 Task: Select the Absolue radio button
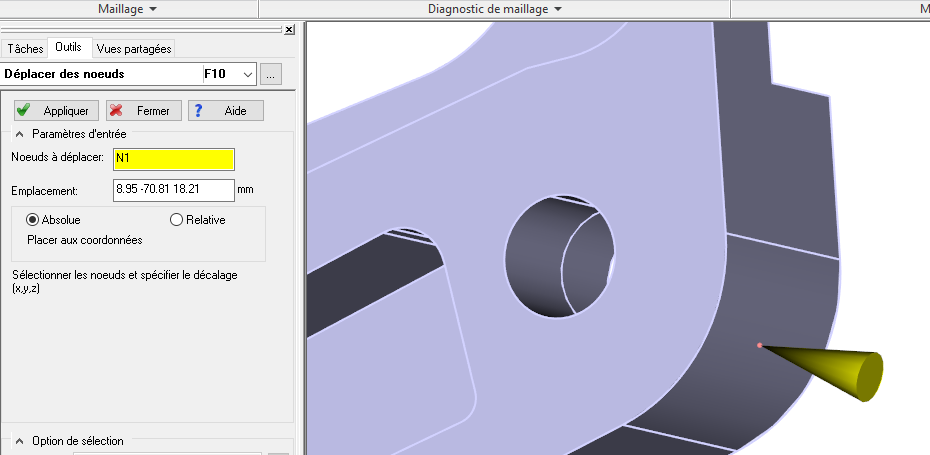(33, 220)
